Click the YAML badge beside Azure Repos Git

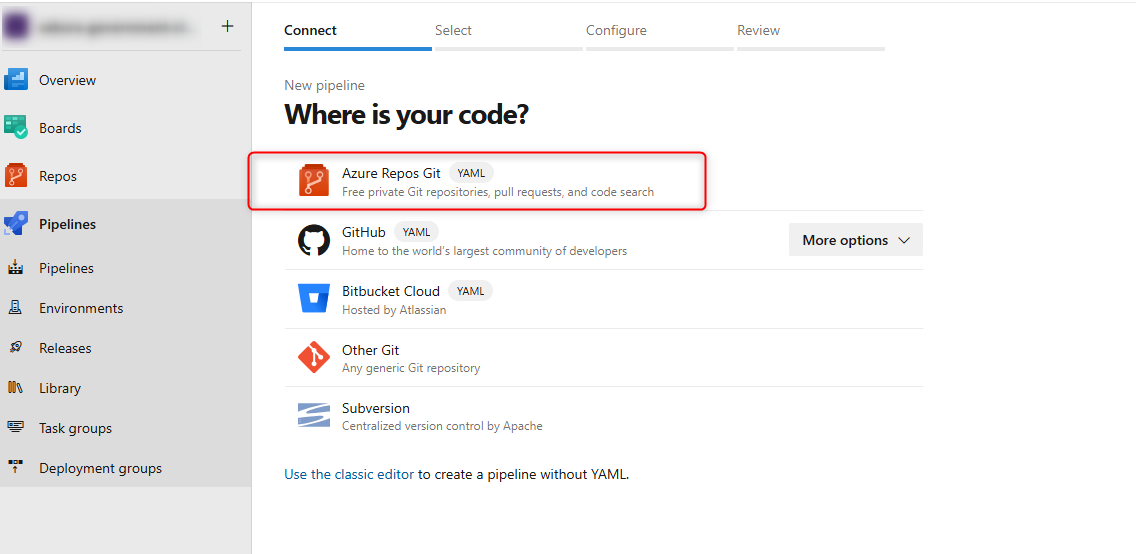(x=472, y=173)
